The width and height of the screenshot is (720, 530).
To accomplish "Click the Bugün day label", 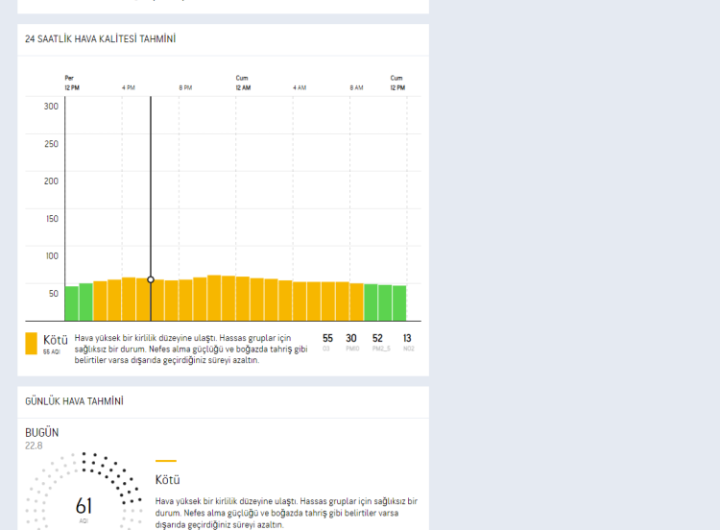I will point(42,432).
